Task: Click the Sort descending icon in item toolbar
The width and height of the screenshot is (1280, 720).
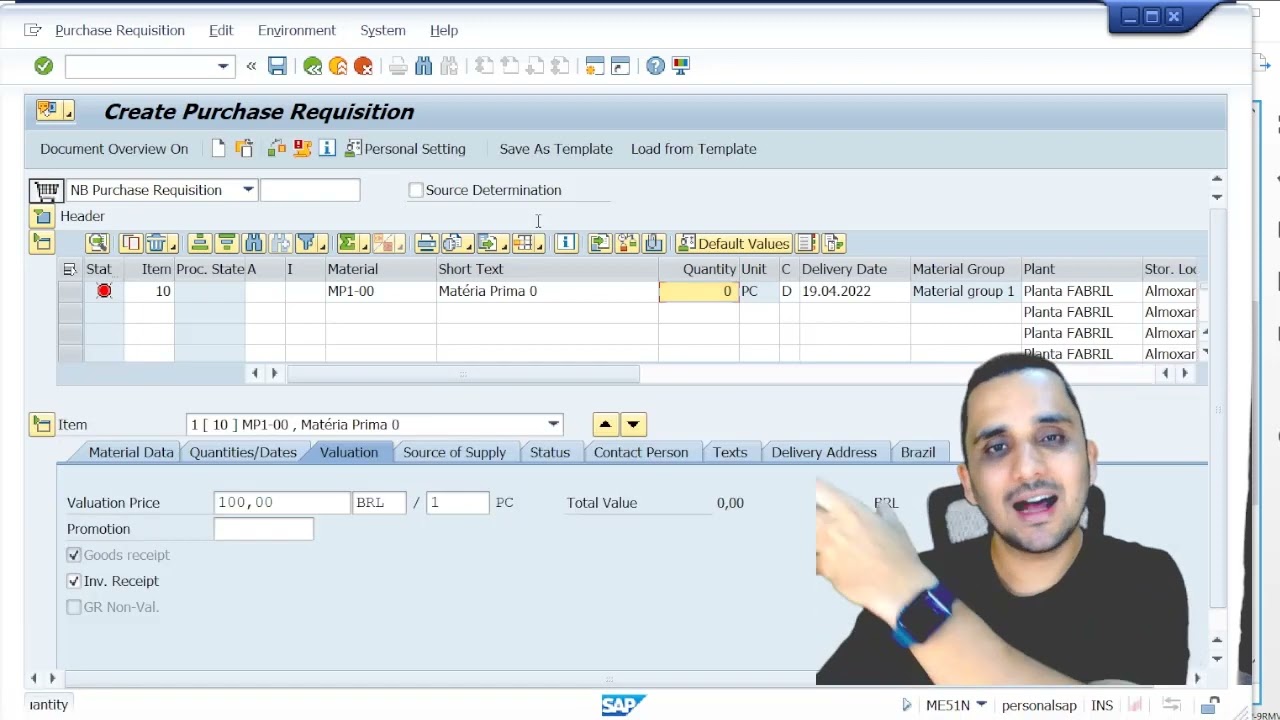Action: [x=226, y=243]
